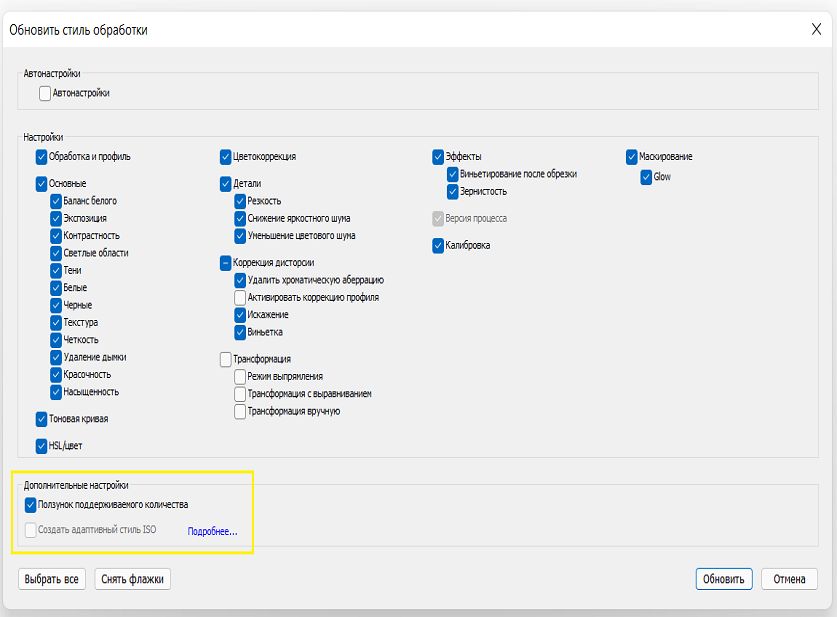Disable Снижение яркостного шума checkbox
Viewport: 837px width, 617px height.
pos(240,218)
